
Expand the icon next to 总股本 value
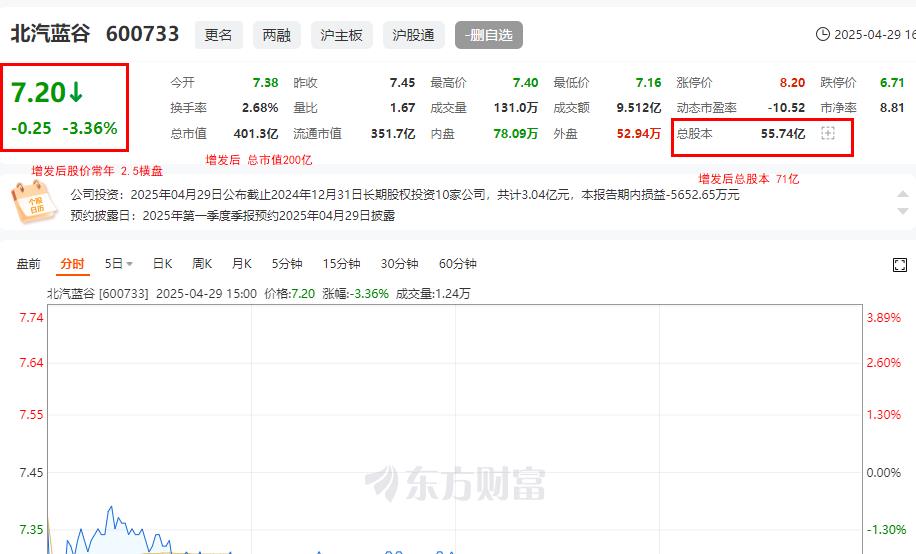tap(828, 133)
